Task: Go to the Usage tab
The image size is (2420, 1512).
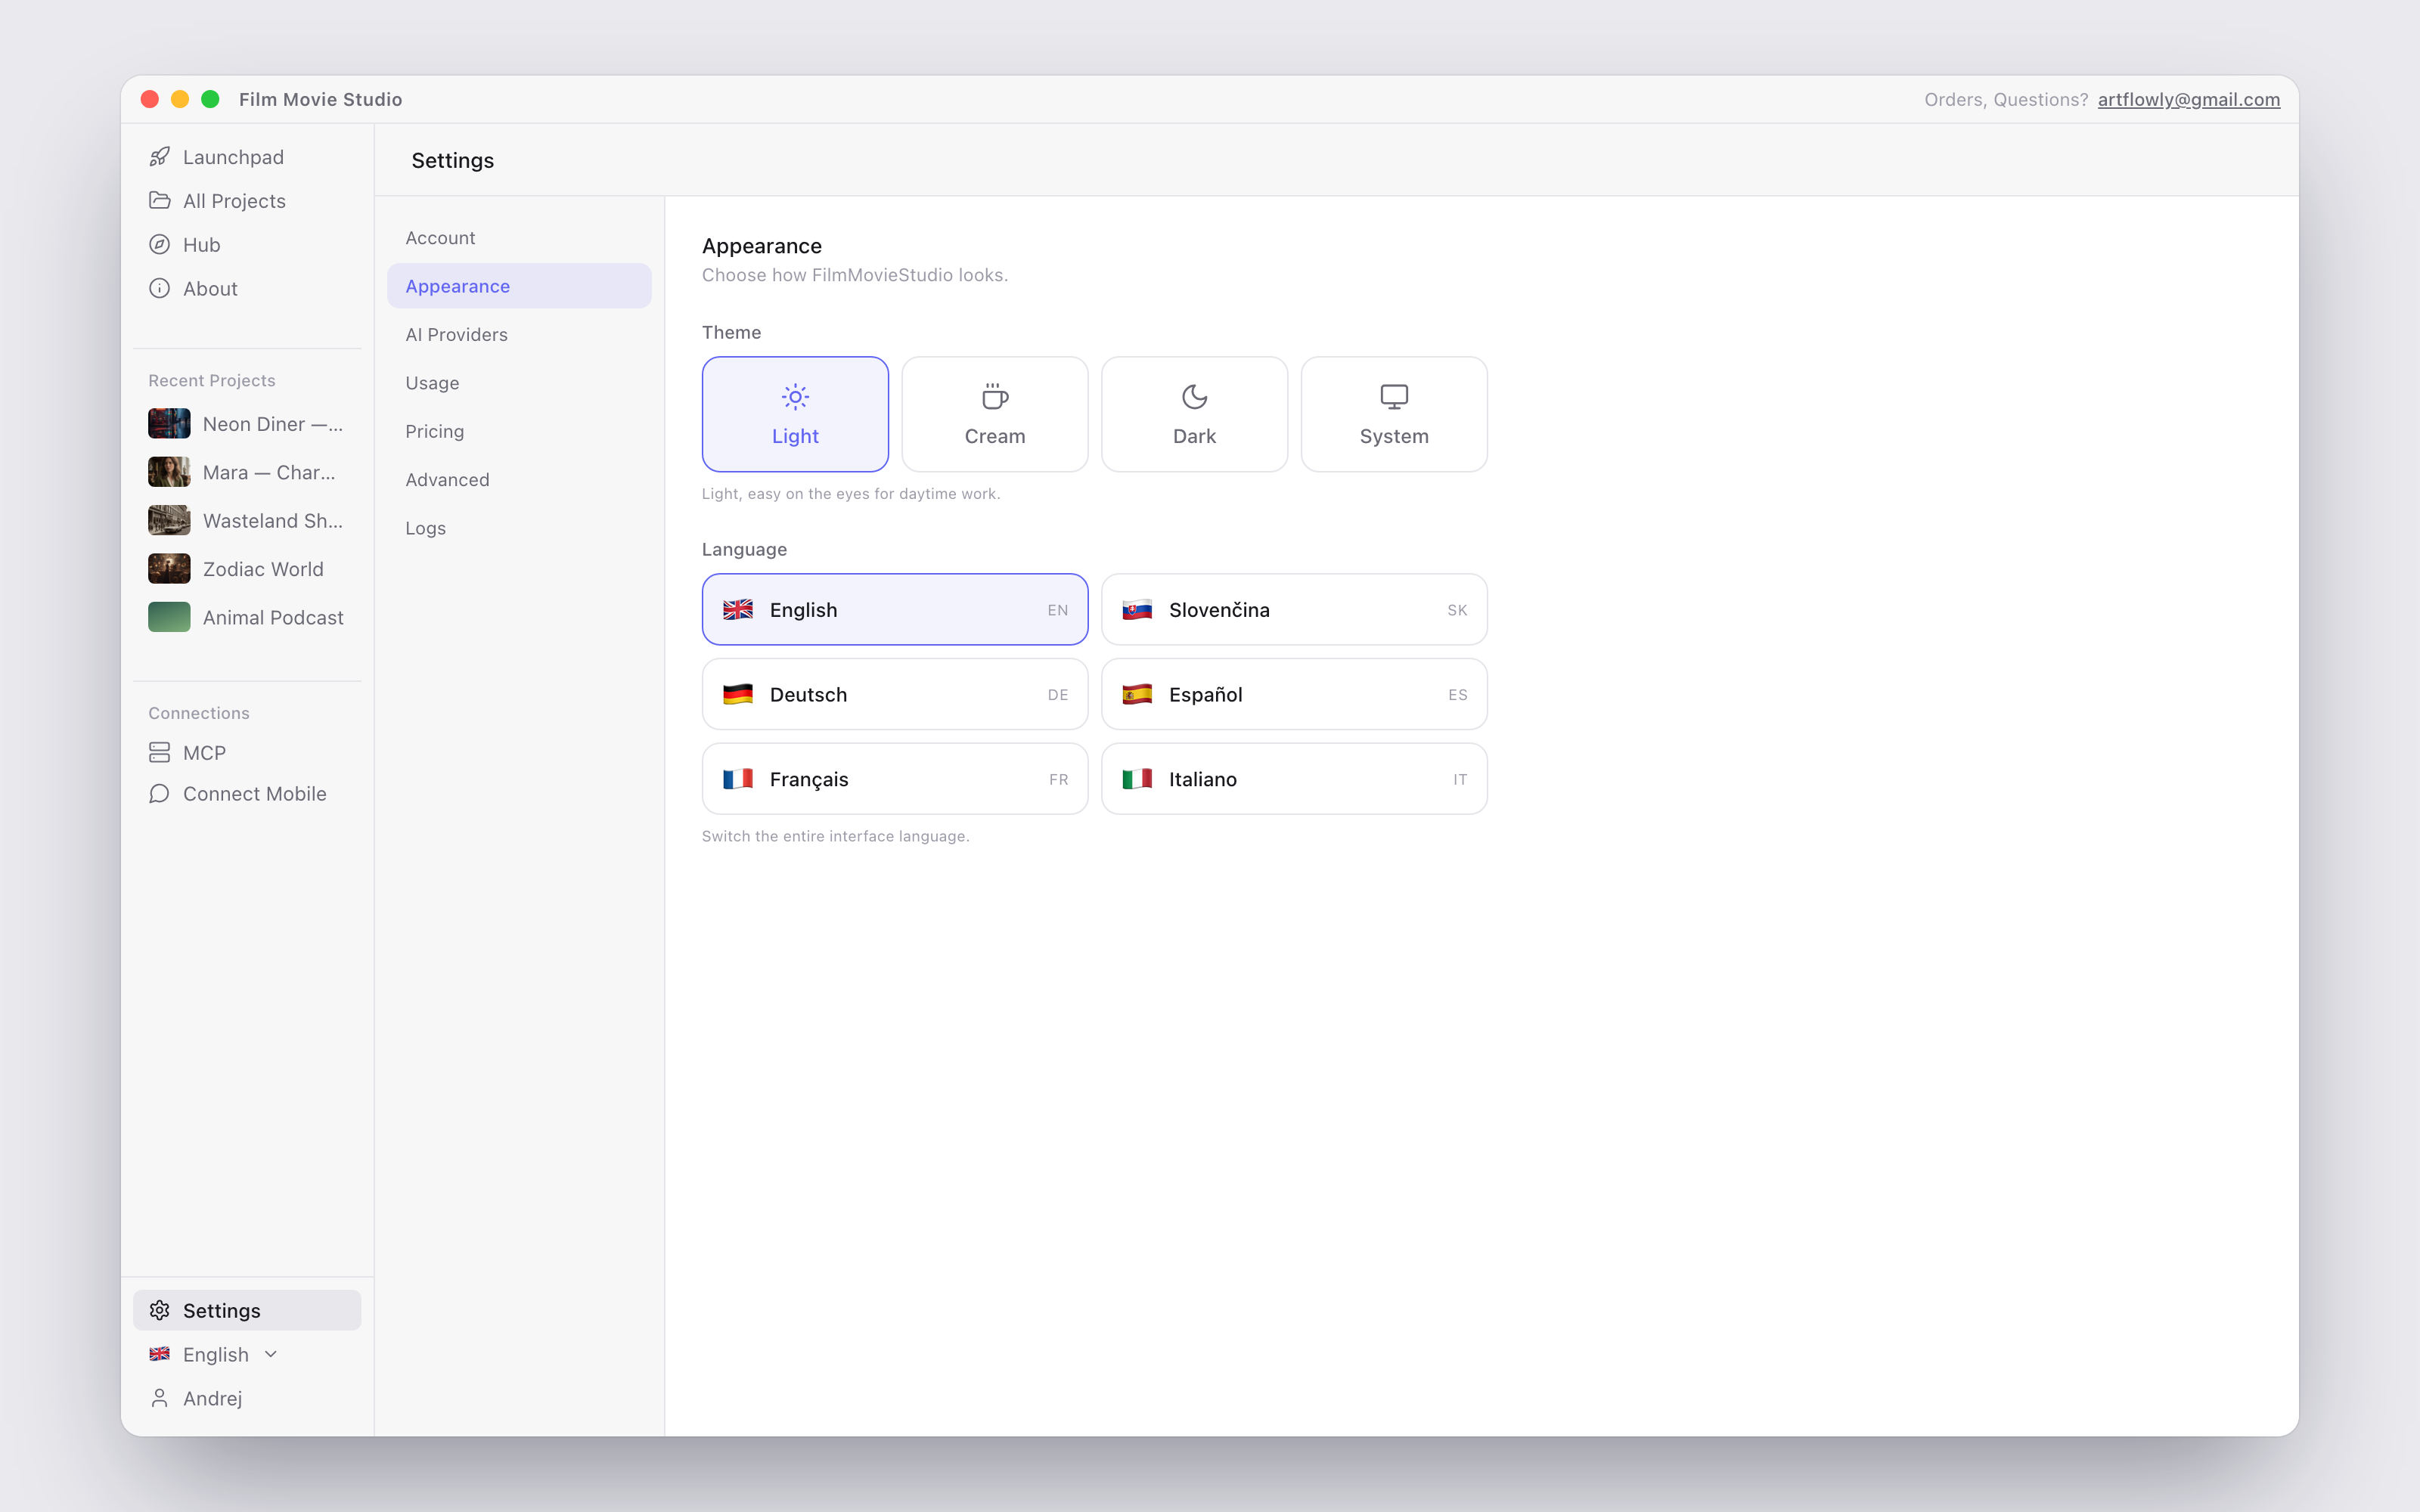Action: click(x=519, y=383)
